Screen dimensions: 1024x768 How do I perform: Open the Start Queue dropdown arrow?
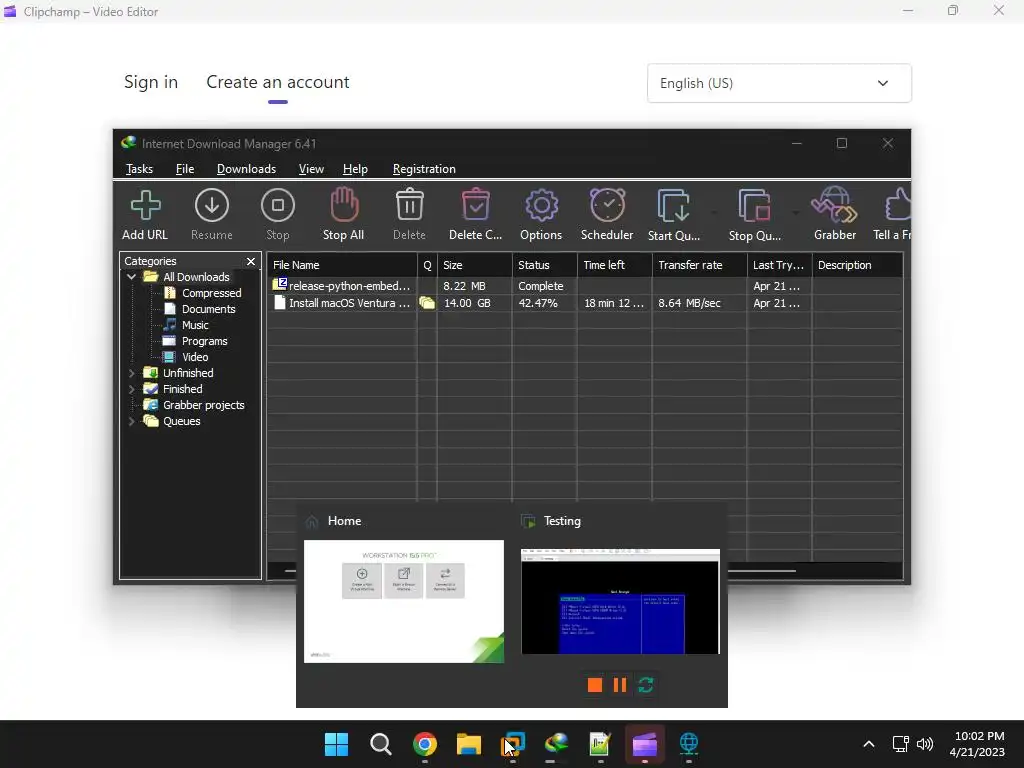click(x=714, y=212)
